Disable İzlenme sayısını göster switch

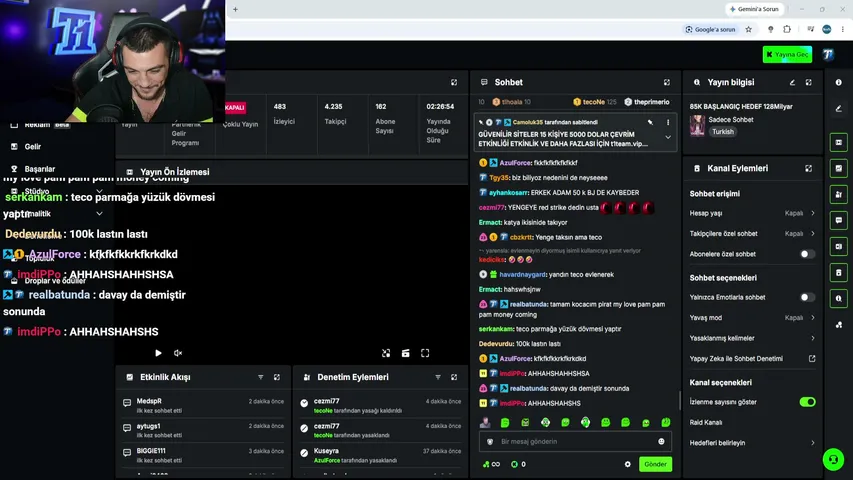[x=807, y=402]
